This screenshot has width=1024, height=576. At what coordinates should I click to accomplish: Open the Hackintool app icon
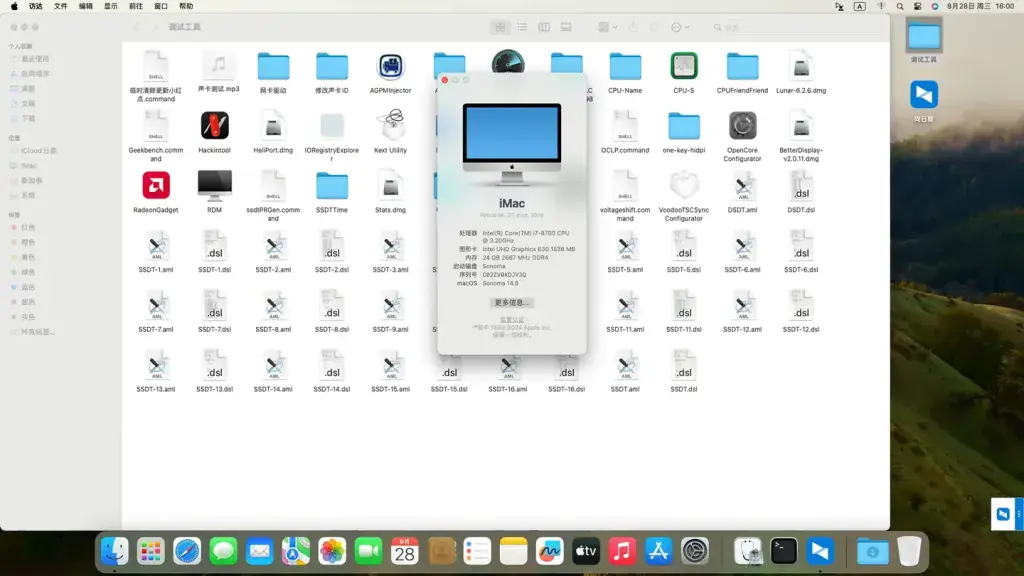click(x=214, y=125)
